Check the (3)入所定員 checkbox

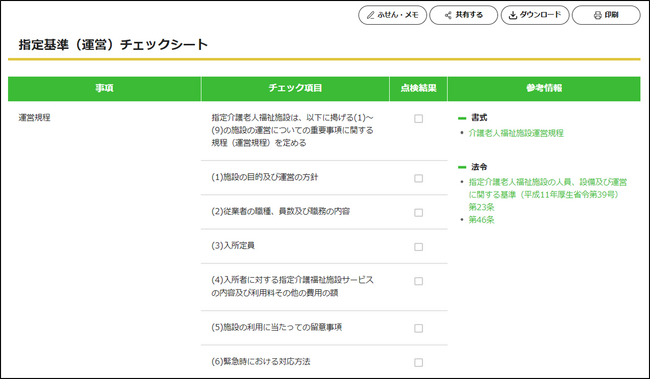click(x=419, y=247)
